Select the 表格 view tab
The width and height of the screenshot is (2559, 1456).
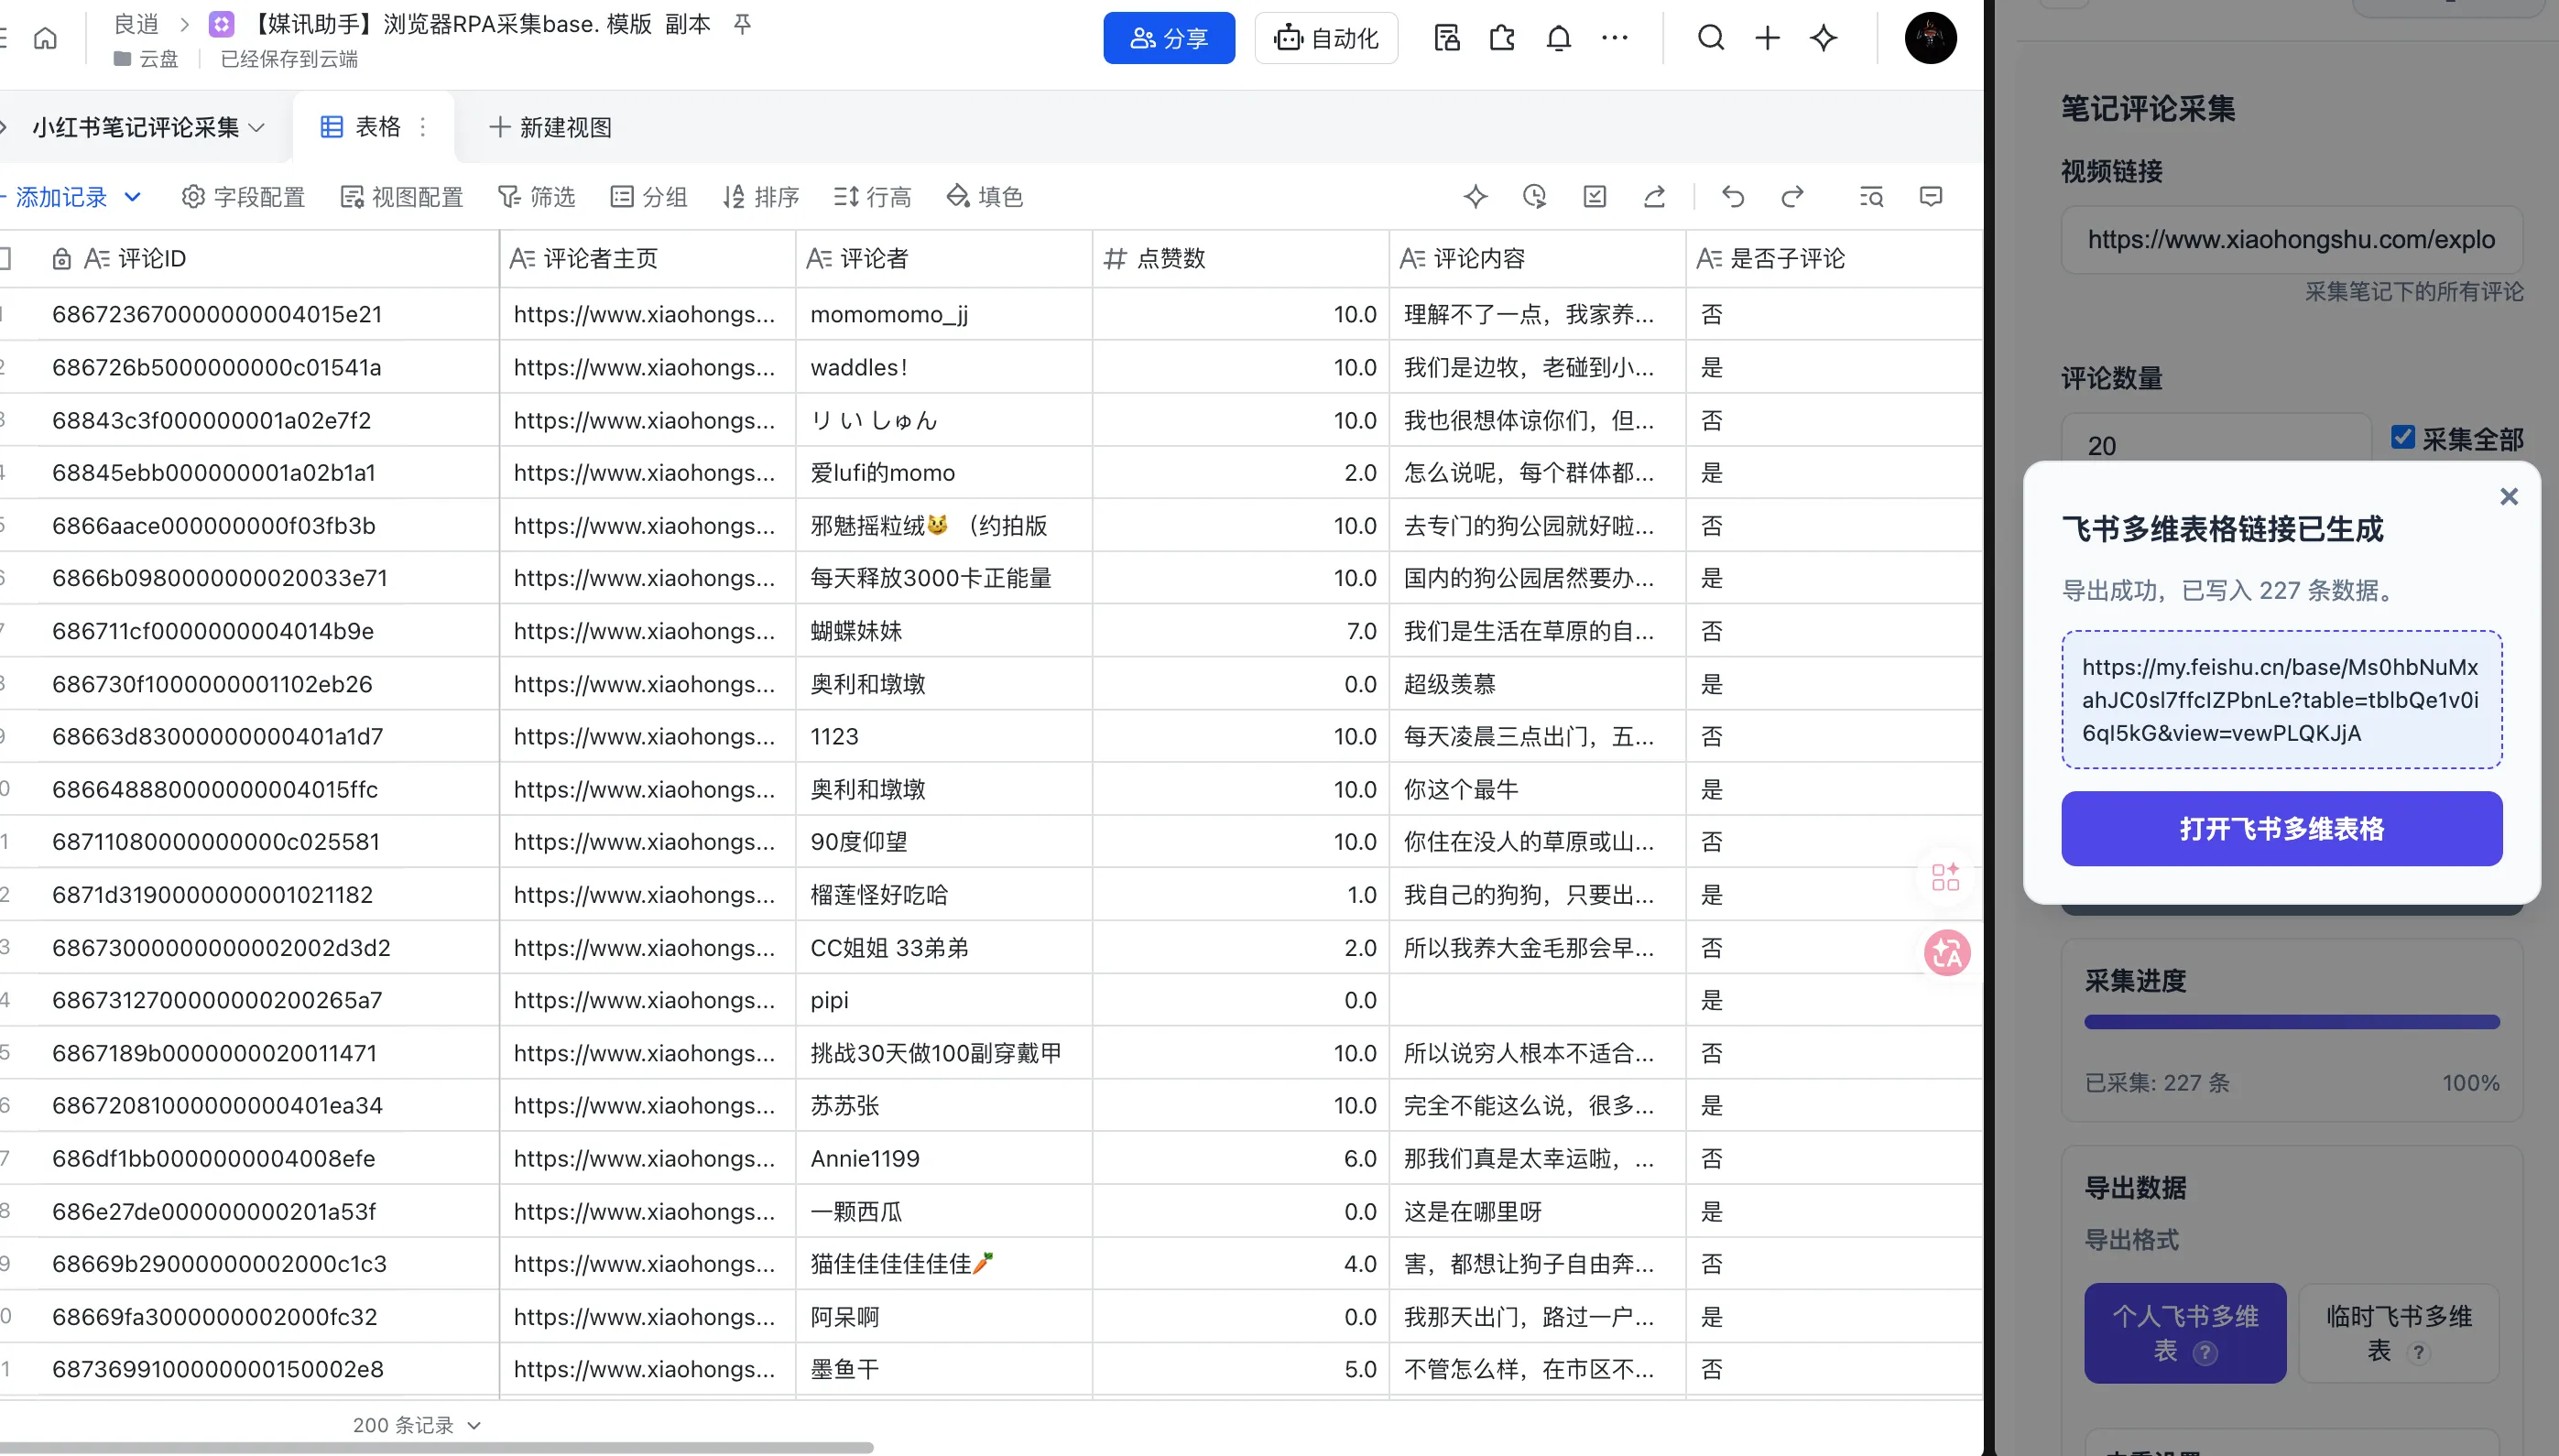361,127
